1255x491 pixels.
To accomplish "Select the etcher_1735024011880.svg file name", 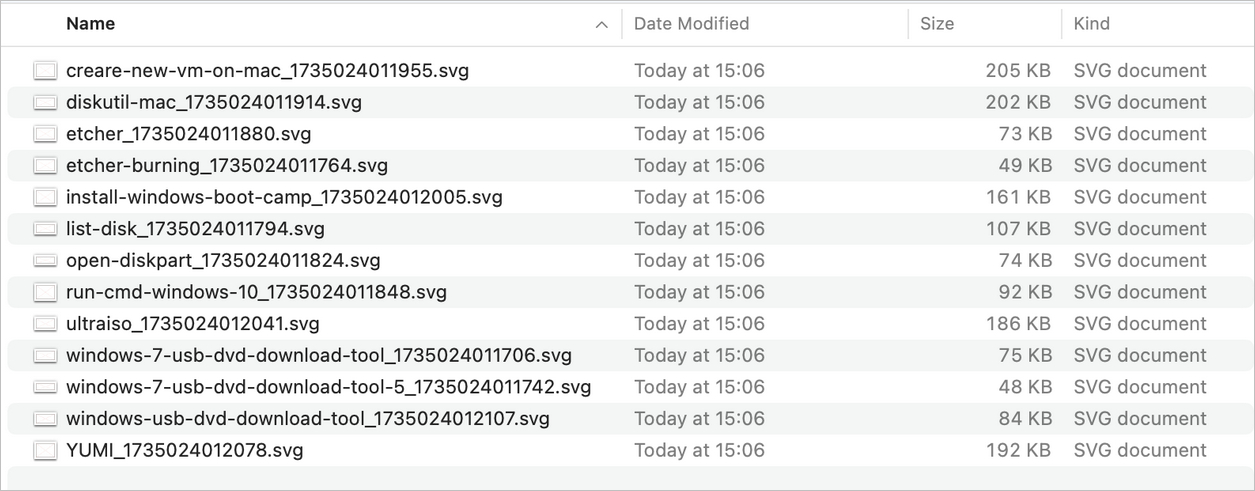I will (188, 134).
